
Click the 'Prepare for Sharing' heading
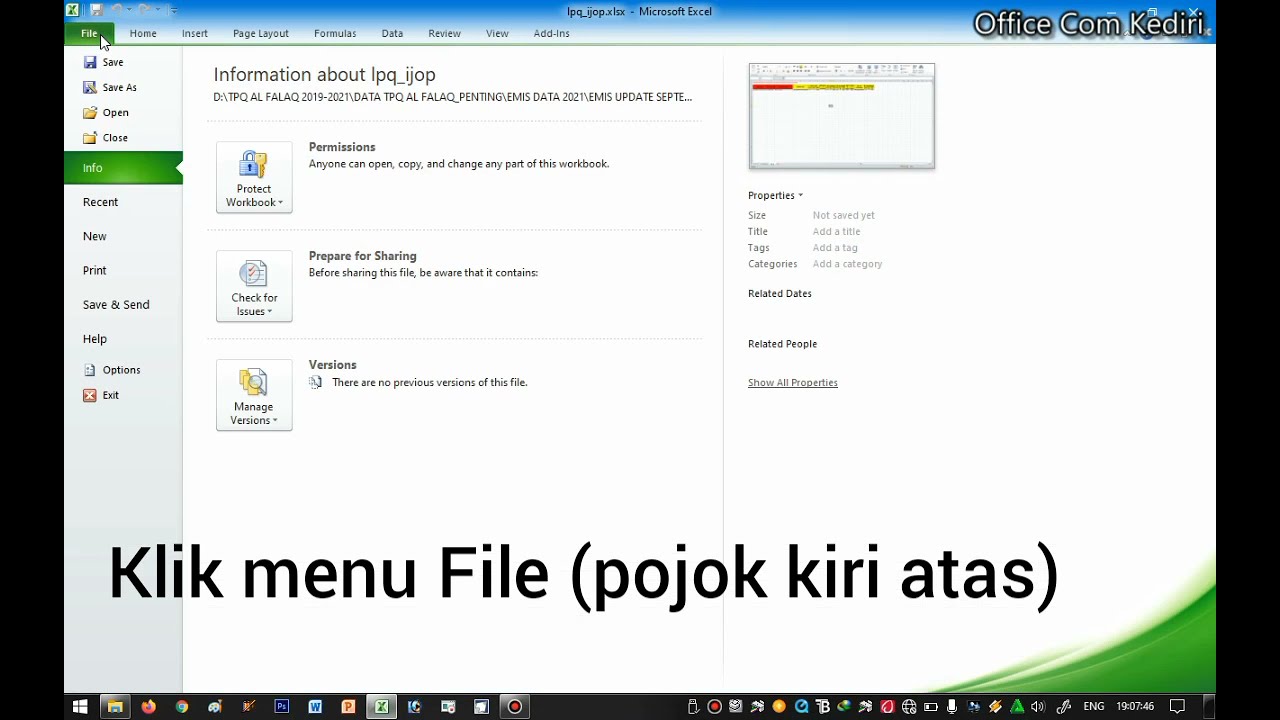tap(363, 256)
